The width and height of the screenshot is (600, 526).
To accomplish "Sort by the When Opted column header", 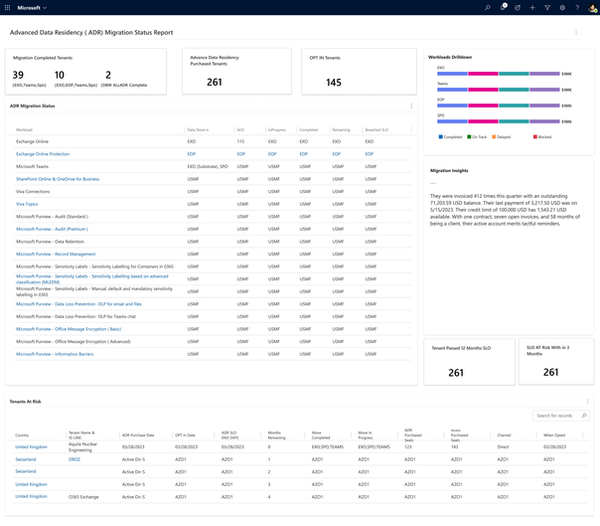I will 554,435.
